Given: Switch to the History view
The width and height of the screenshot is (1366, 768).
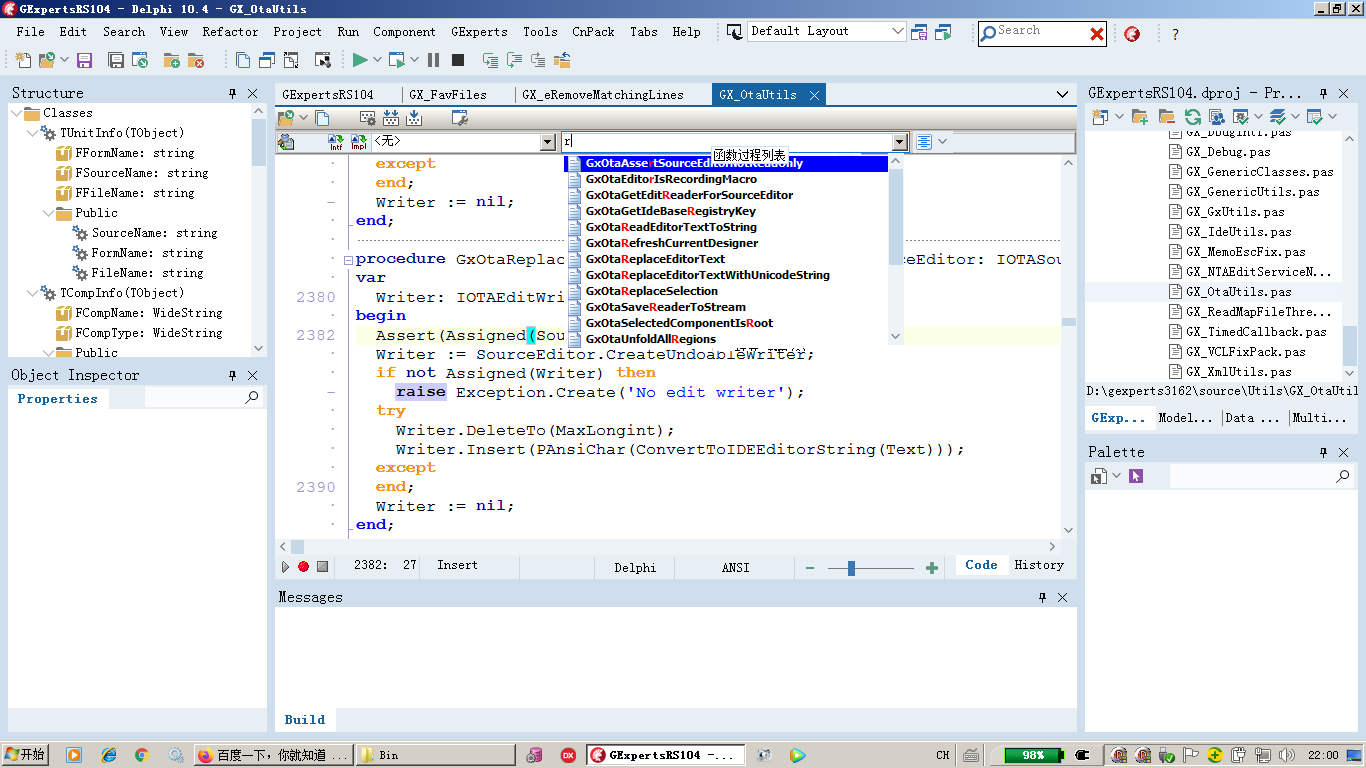Looking at the screenshot, I should point(1039,565).
